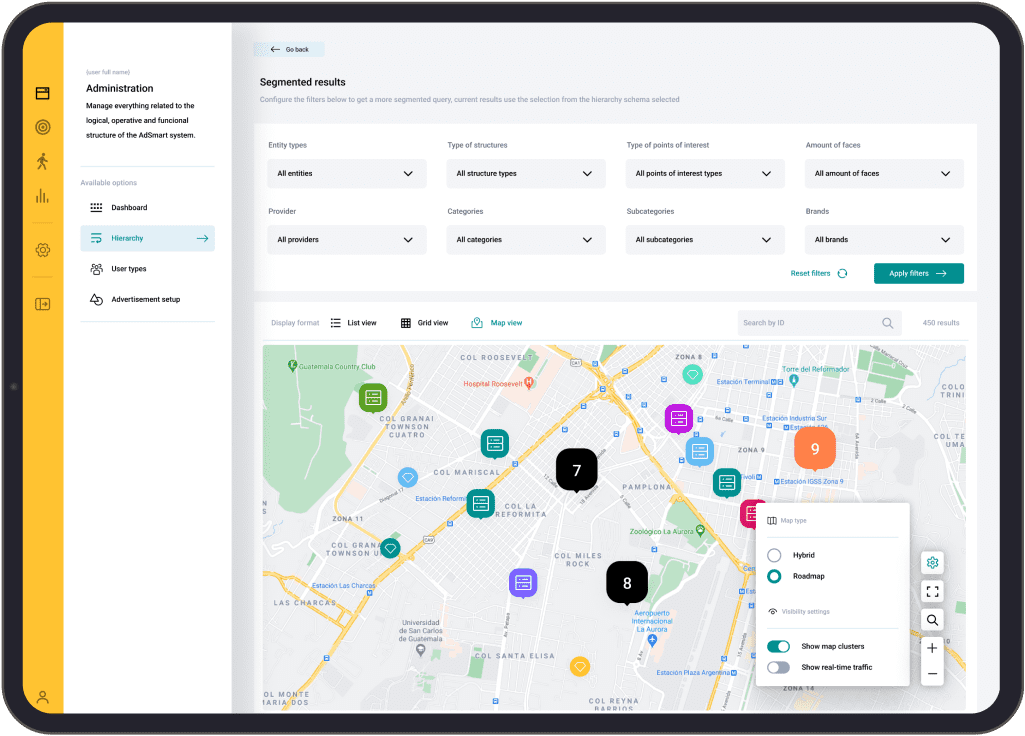
Task: Enter fullscreen map mode
Action: [931, 591]
